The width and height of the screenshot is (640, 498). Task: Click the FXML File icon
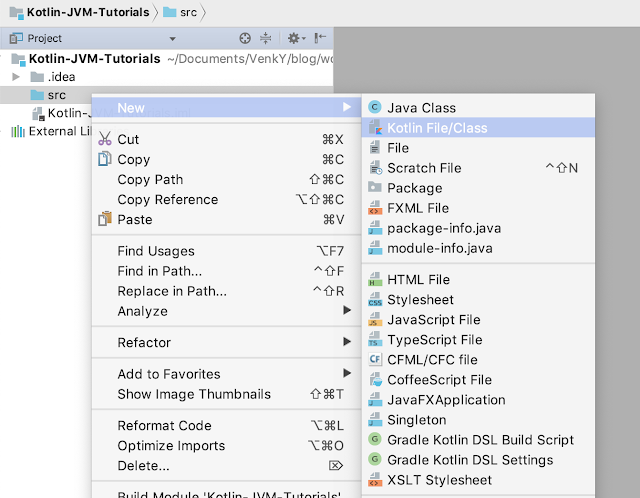point(375,208)
